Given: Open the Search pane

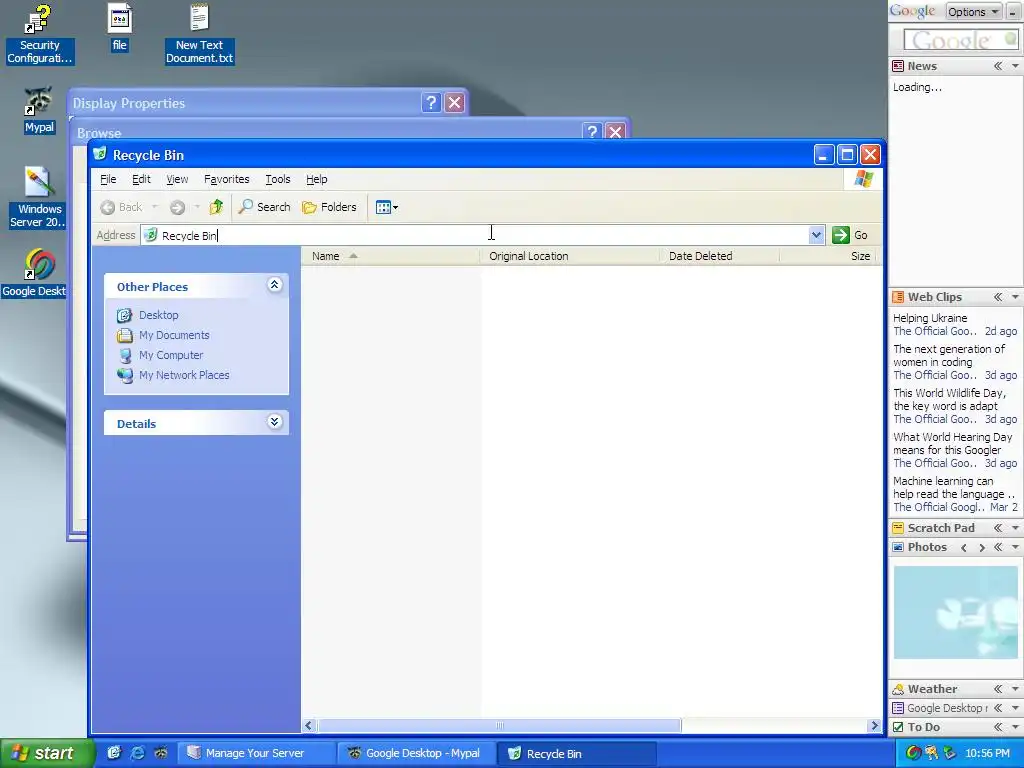Looking at the screenshot, I should click(264, 207).
